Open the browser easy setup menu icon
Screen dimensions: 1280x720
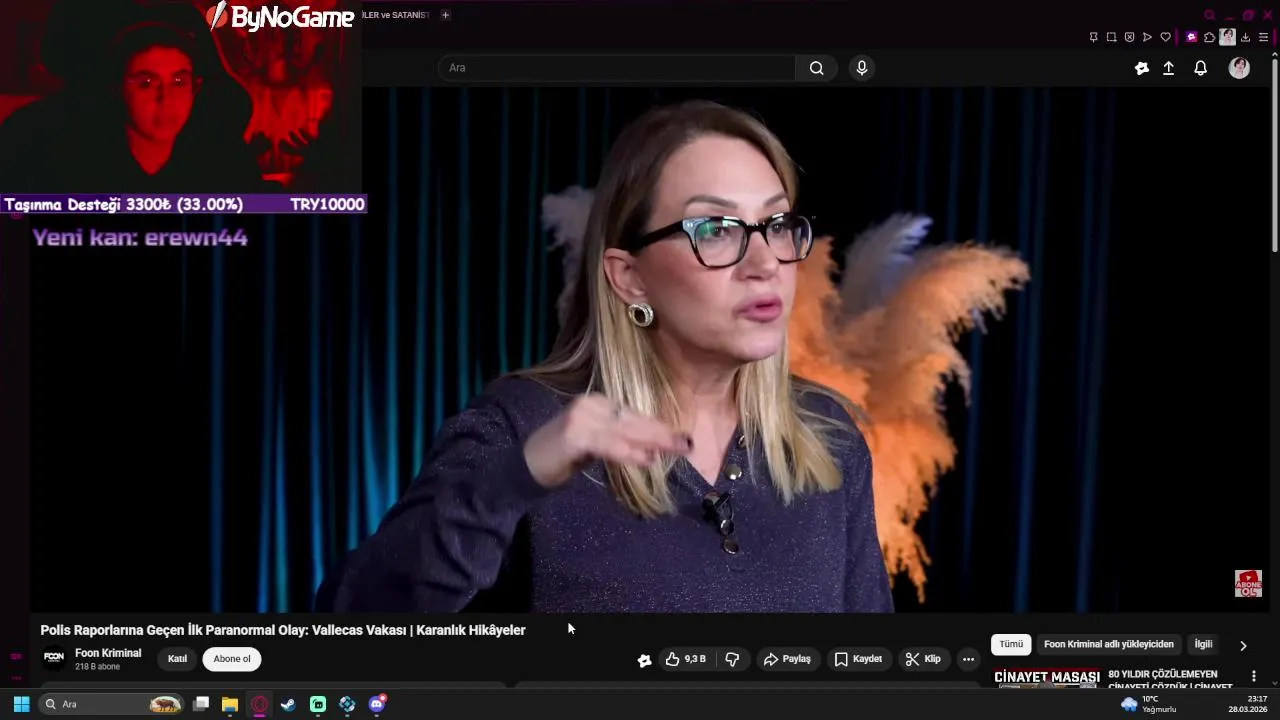(1263, 37)
